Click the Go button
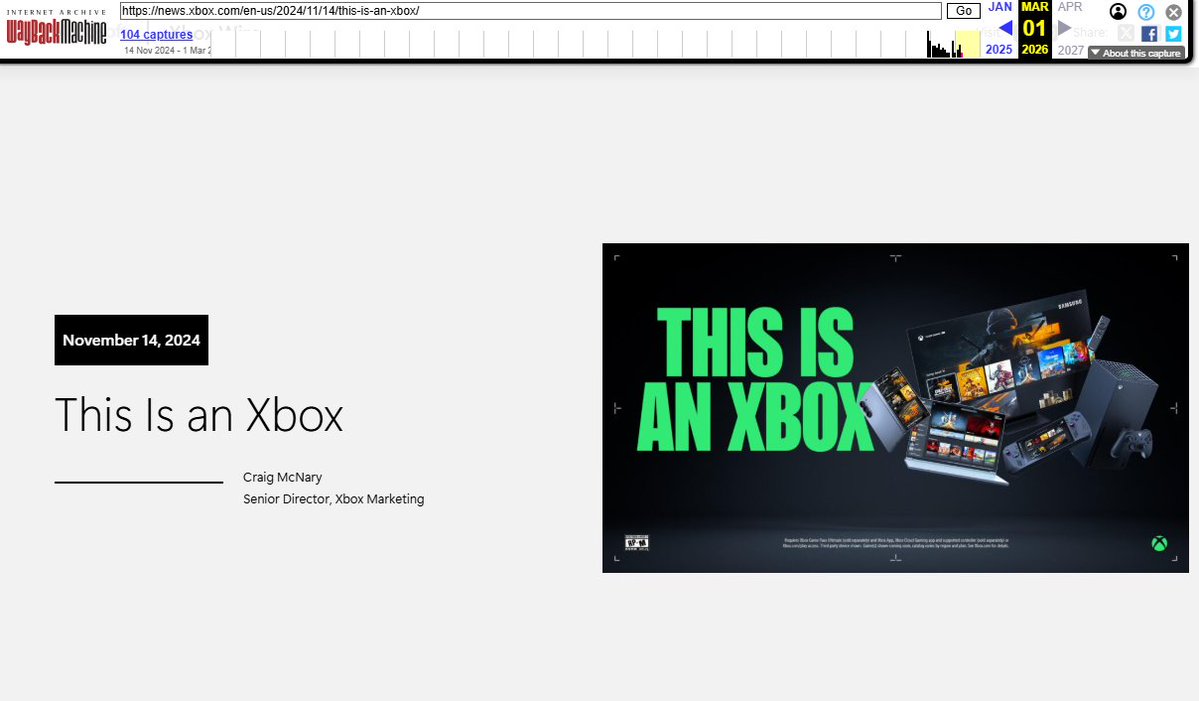 963,11
